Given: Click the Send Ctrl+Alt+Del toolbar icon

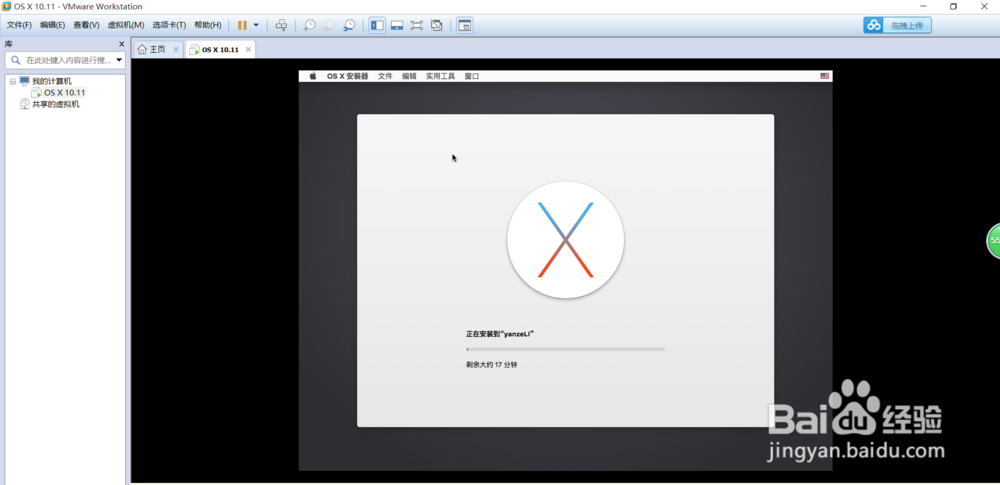Looking at the screenshot, I should (281, 25).
